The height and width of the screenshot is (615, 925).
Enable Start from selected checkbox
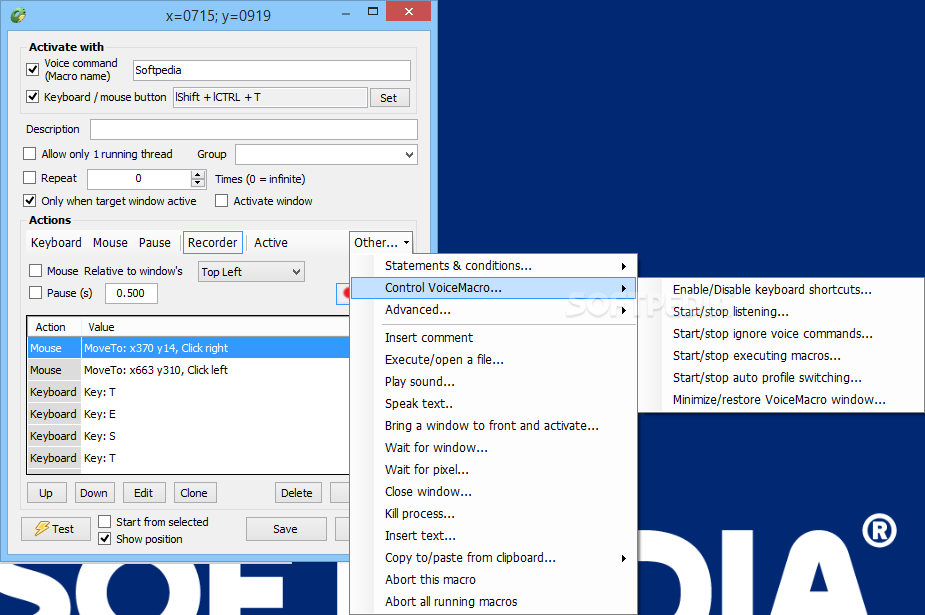coord(104,521)
